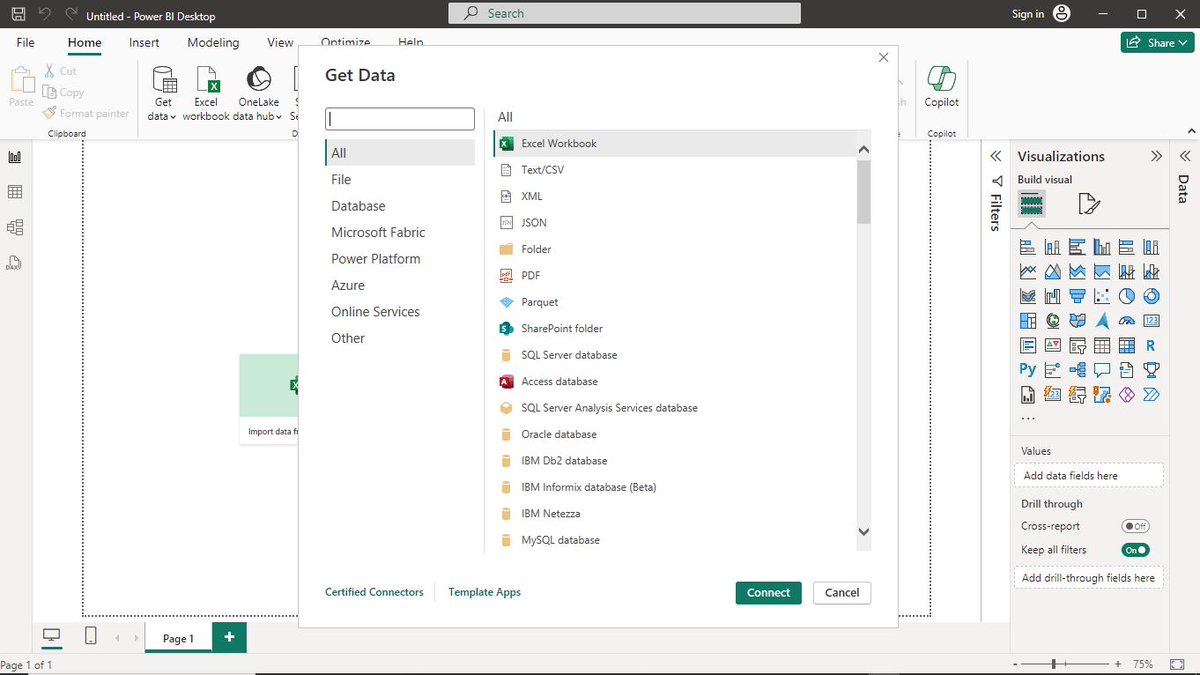Add a new page with plus button
This screenshot has width=1200, height=675.
pyautogui.click(x=229, y=637)
